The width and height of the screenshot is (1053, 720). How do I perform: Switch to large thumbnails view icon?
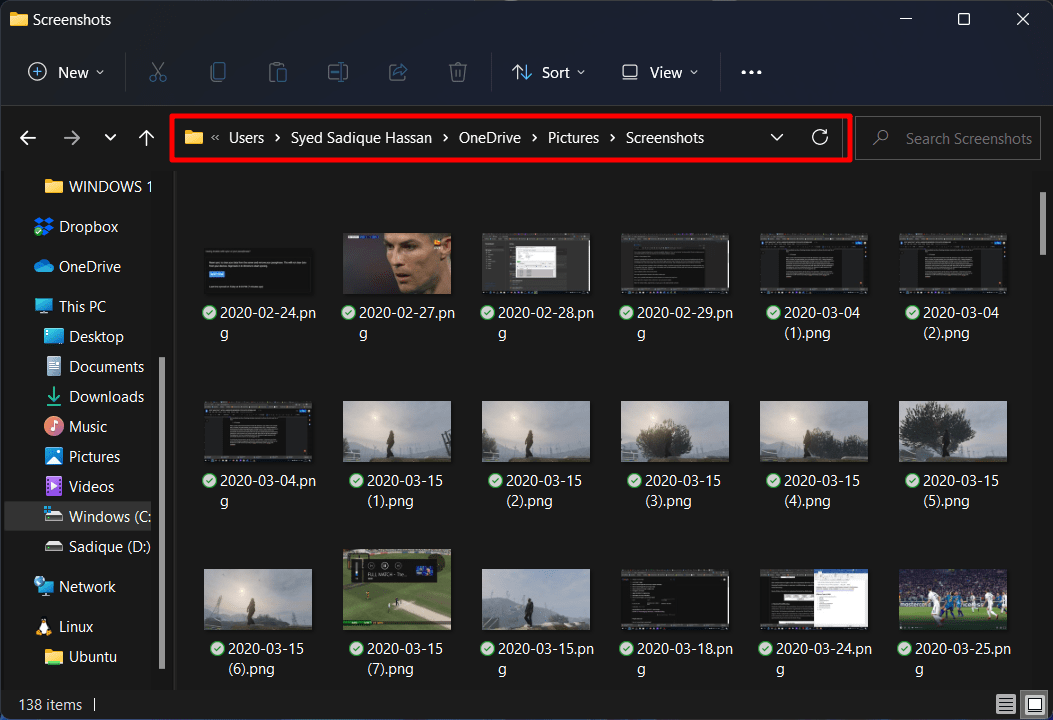pyautogui.click(x=1034, y=704)
